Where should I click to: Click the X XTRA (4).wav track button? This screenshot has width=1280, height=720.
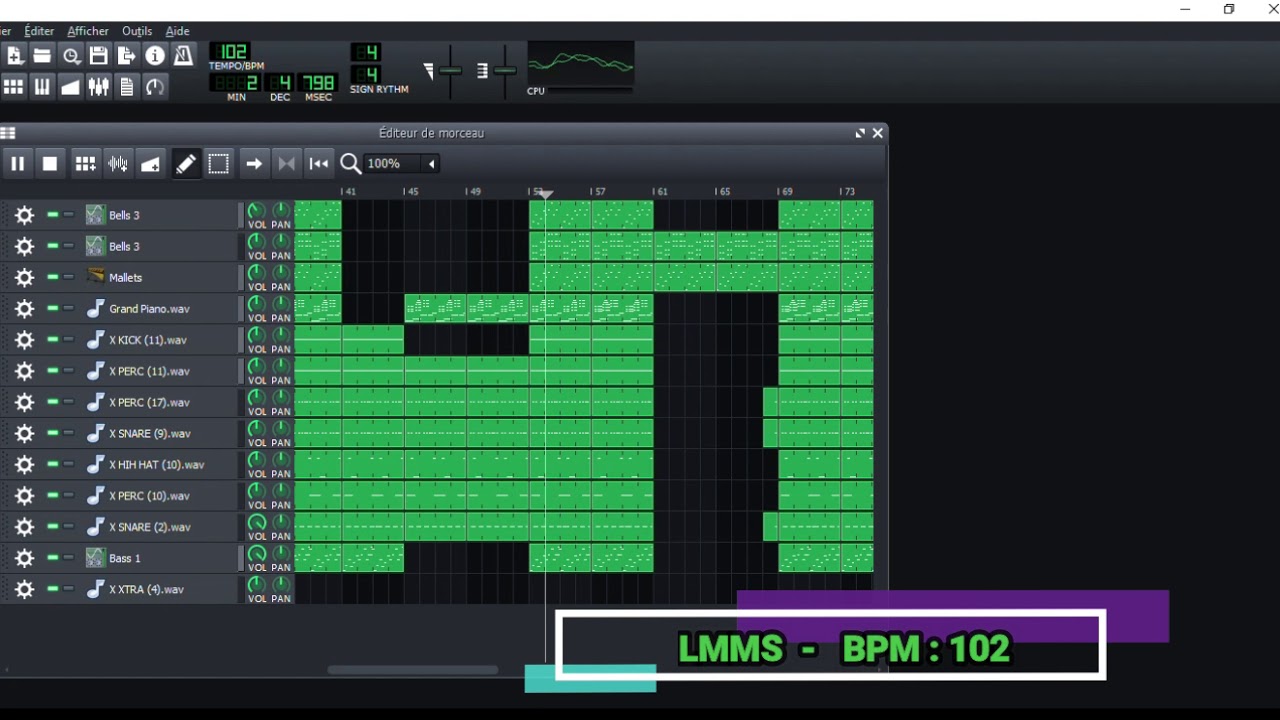point(161,590)
